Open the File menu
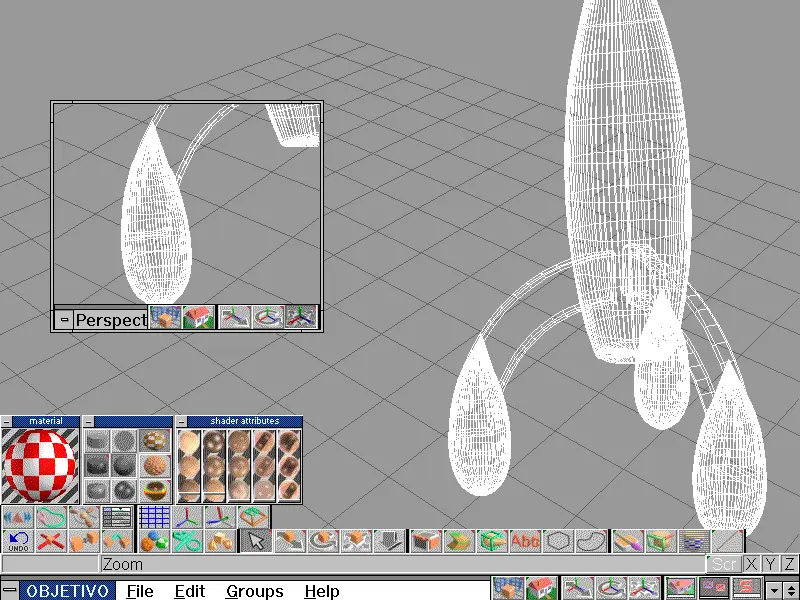 (140, 591)
